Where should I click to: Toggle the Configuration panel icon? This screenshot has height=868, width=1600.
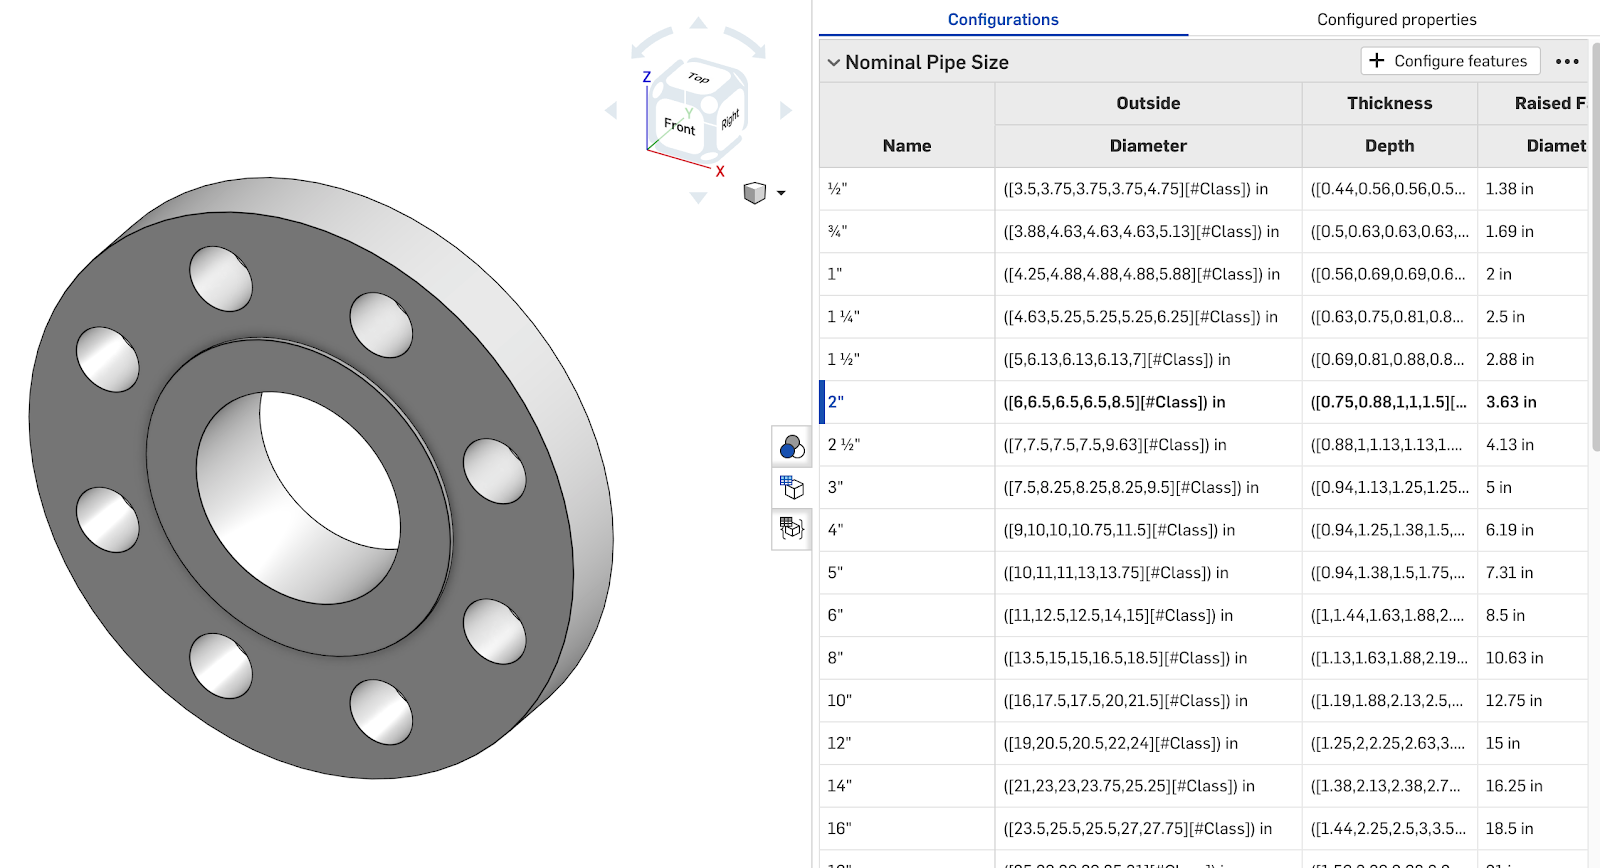coord(791,488)
